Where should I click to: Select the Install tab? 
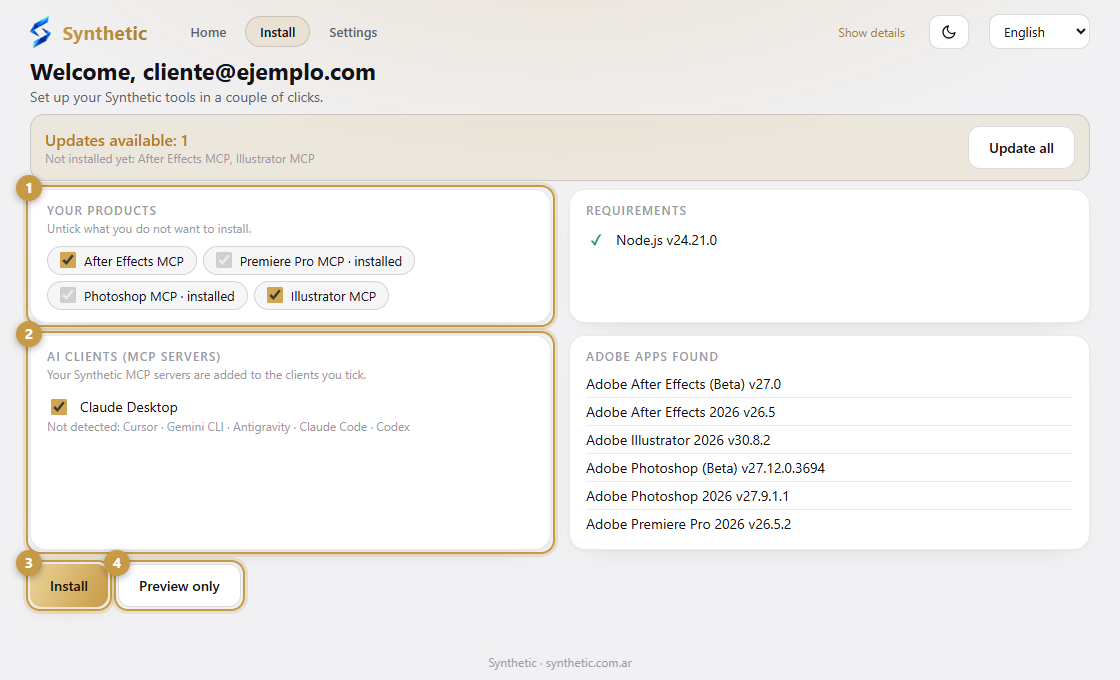[277, 32]
